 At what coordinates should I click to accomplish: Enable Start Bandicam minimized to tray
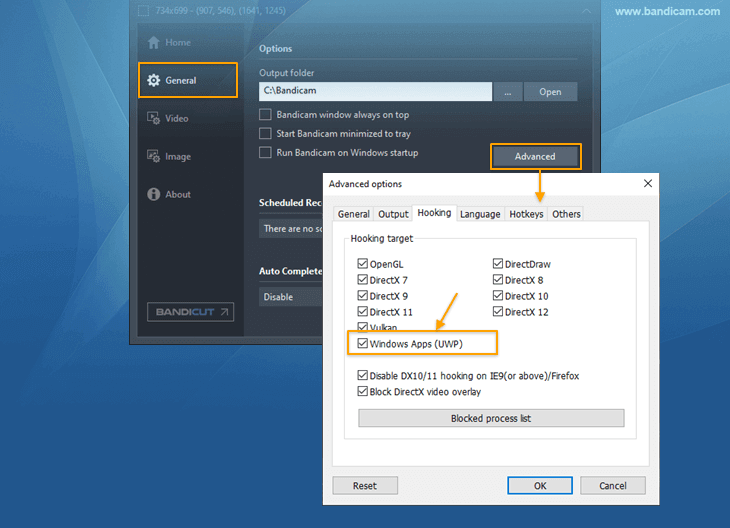point(265,134)
